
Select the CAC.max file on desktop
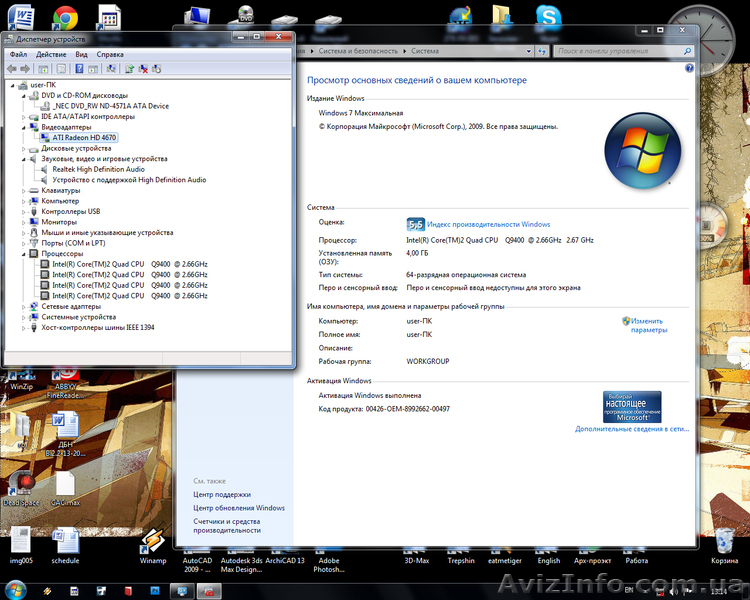(65, 488)
